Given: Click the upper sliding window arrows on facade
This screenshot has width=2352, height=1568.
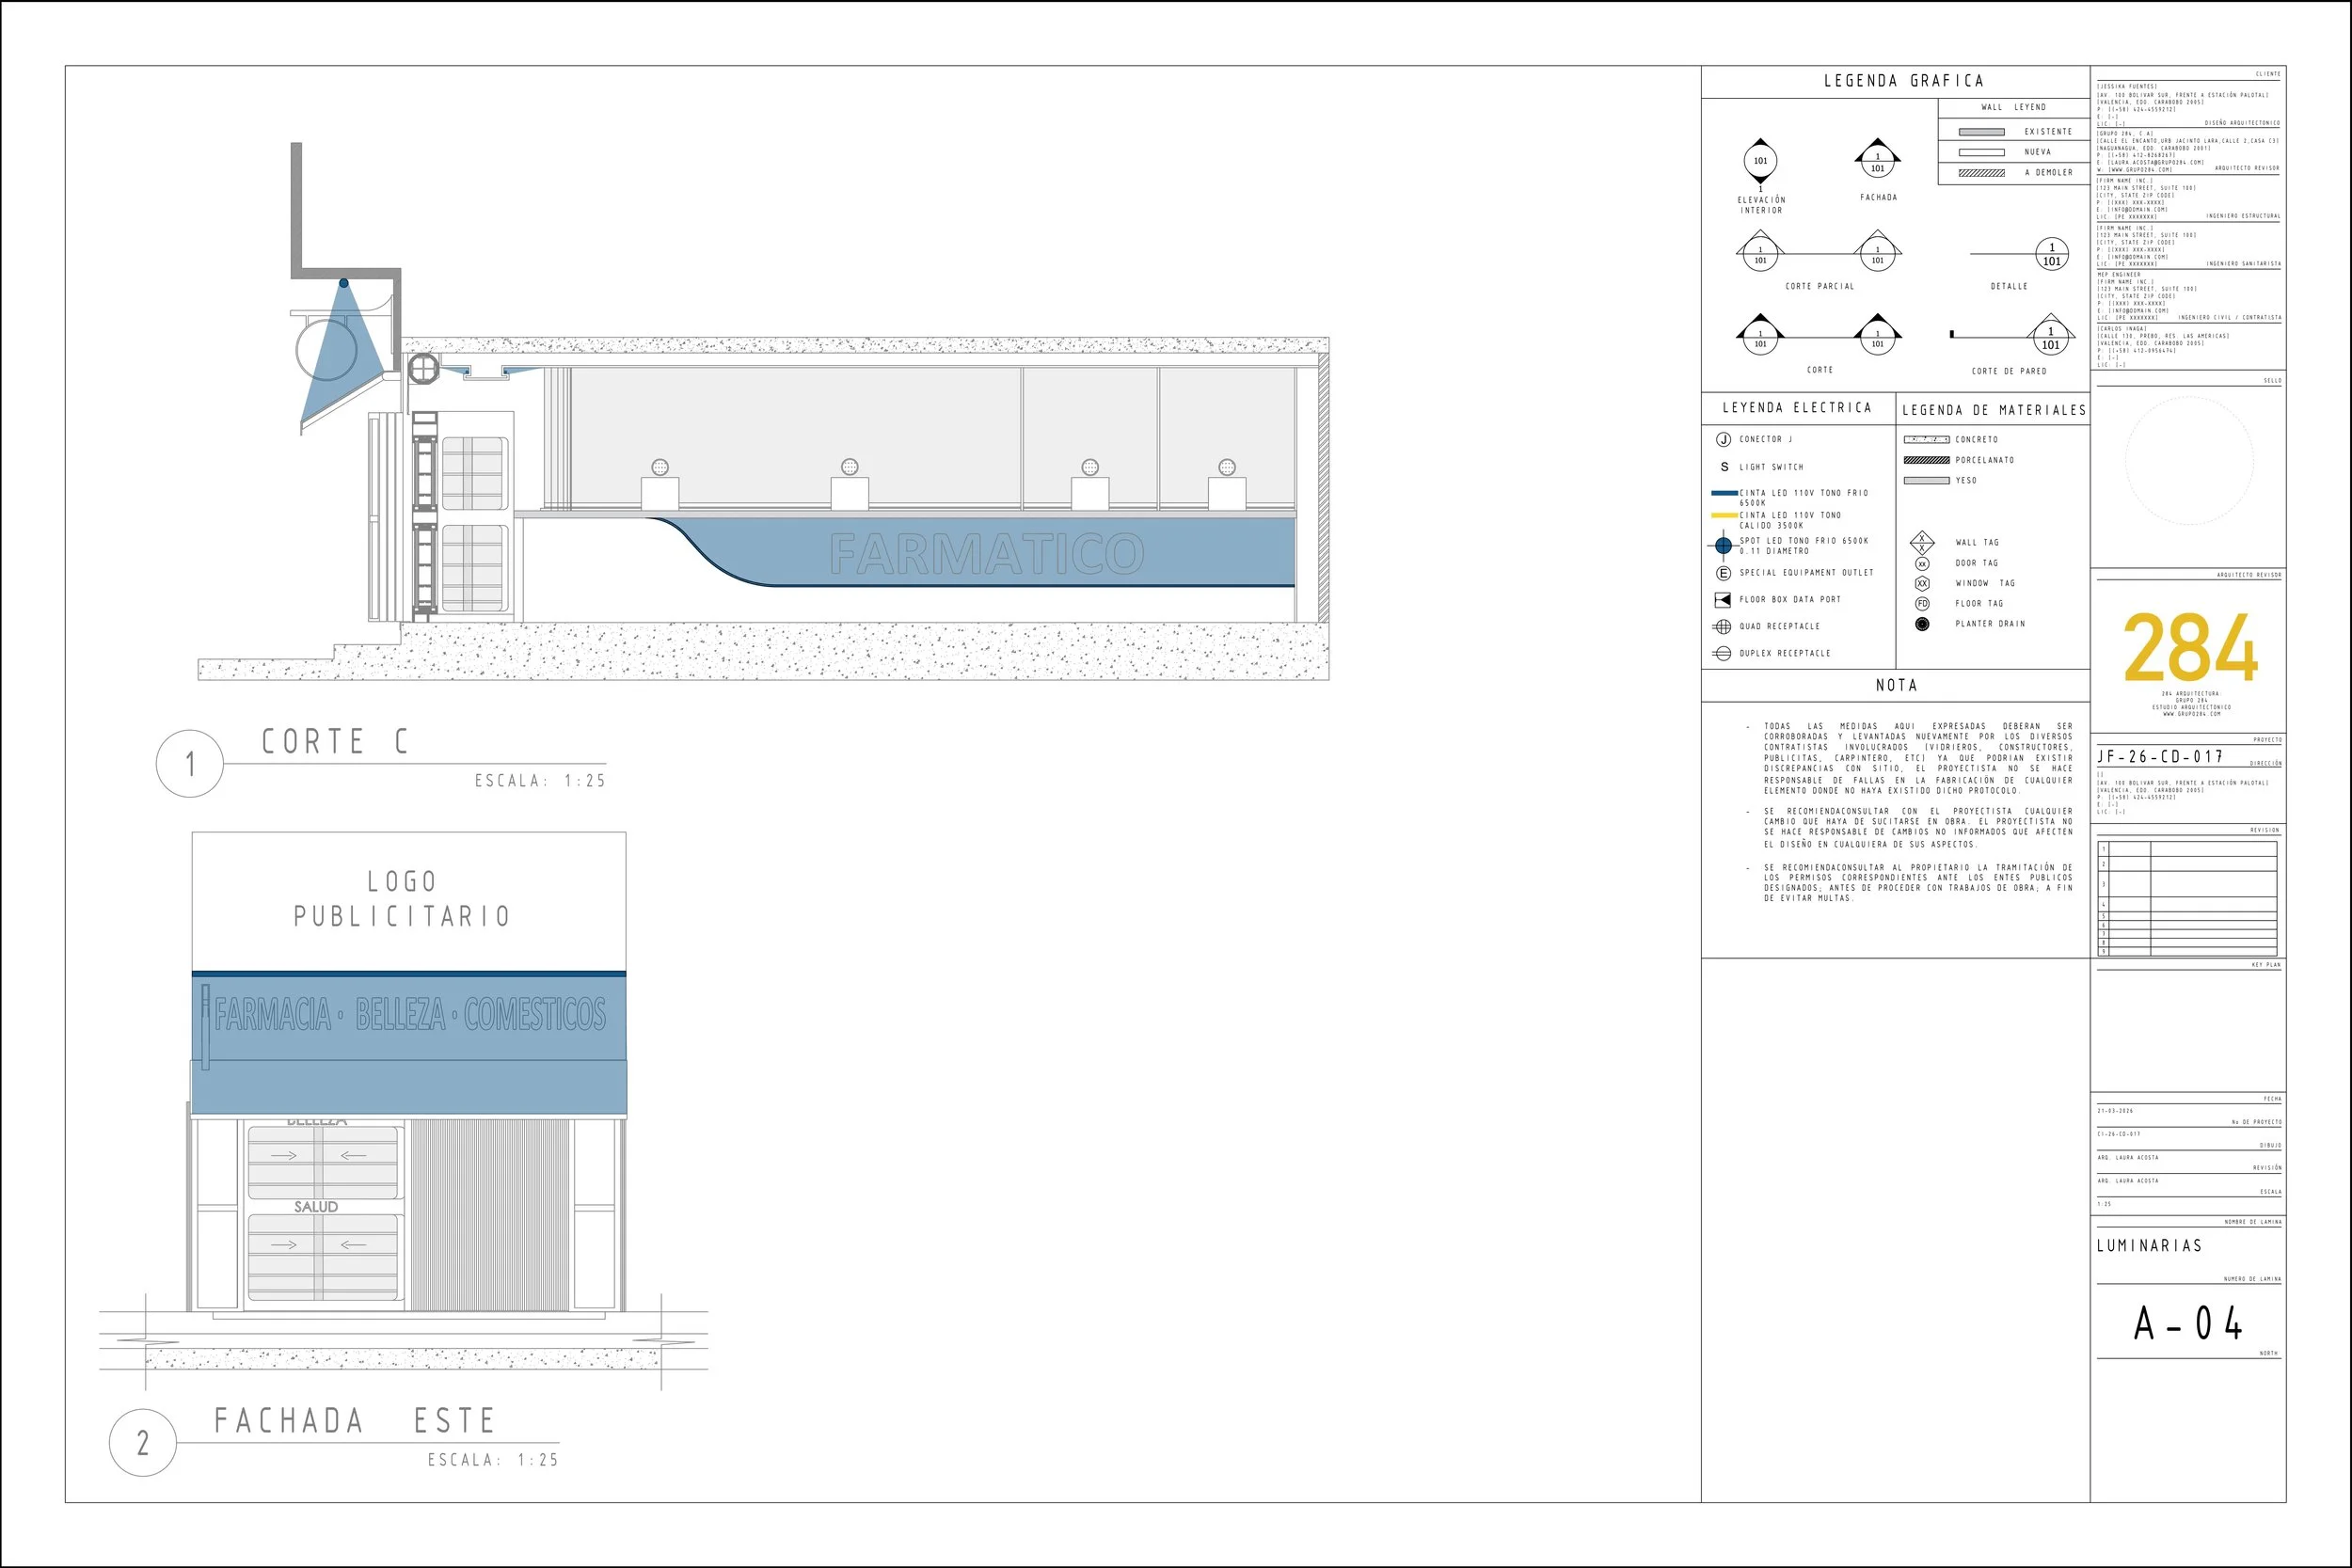Looking at the screenshot, I should (x=318, y=1155).
